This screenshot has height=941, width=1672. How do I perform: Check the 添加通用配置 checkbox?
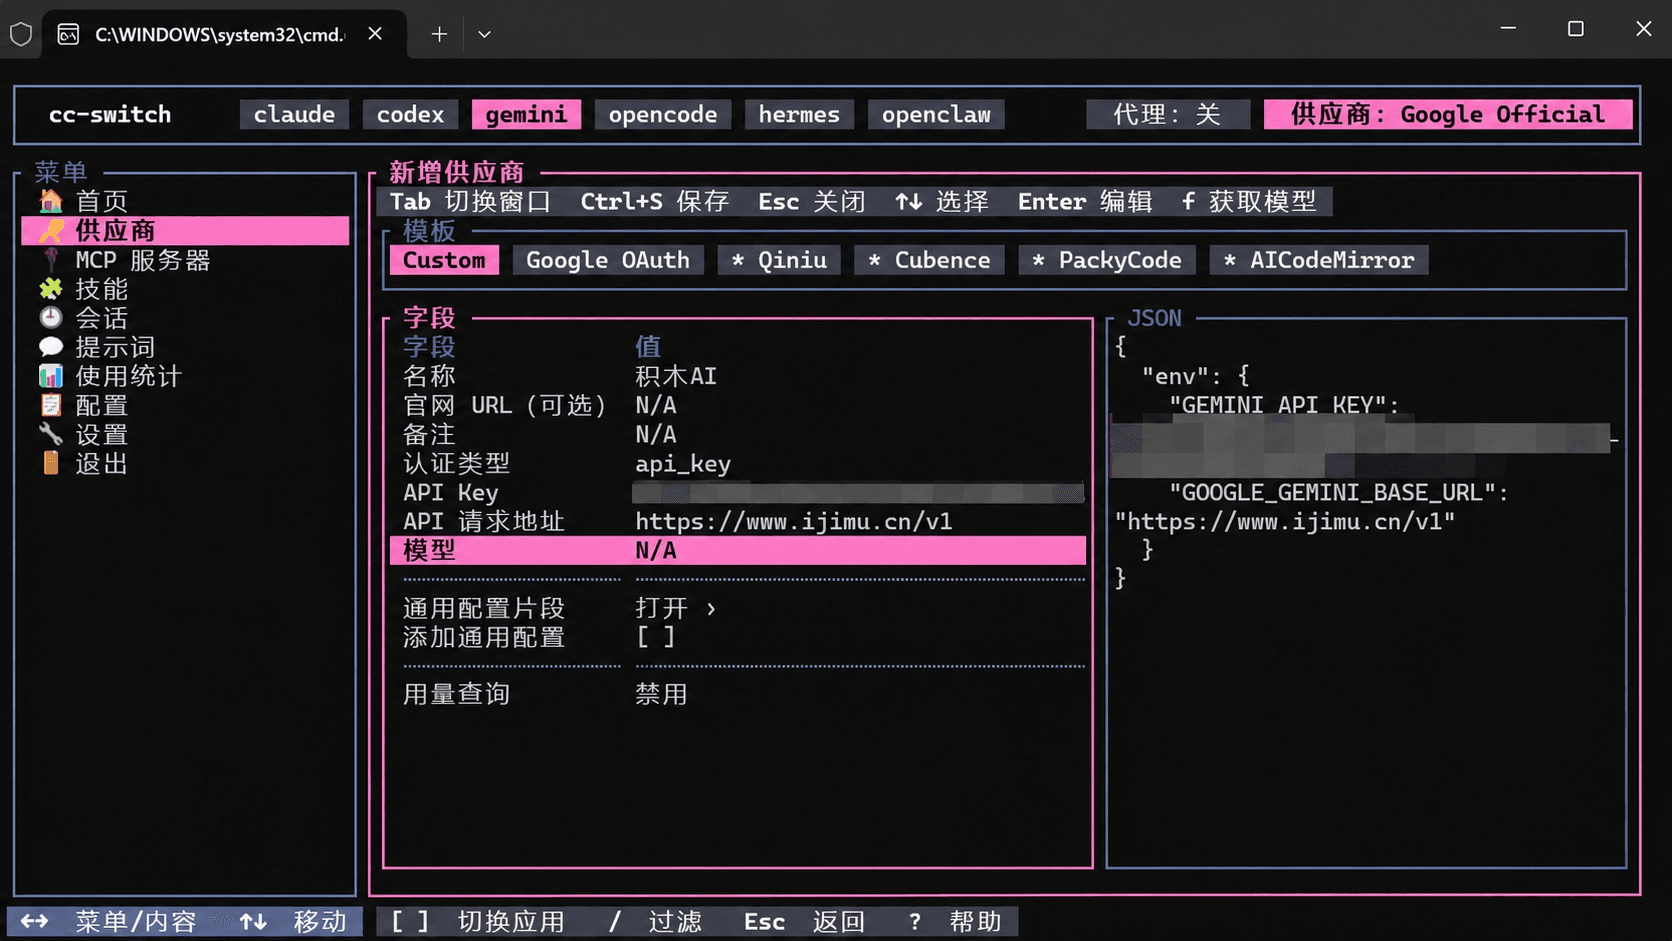(656, 637)
